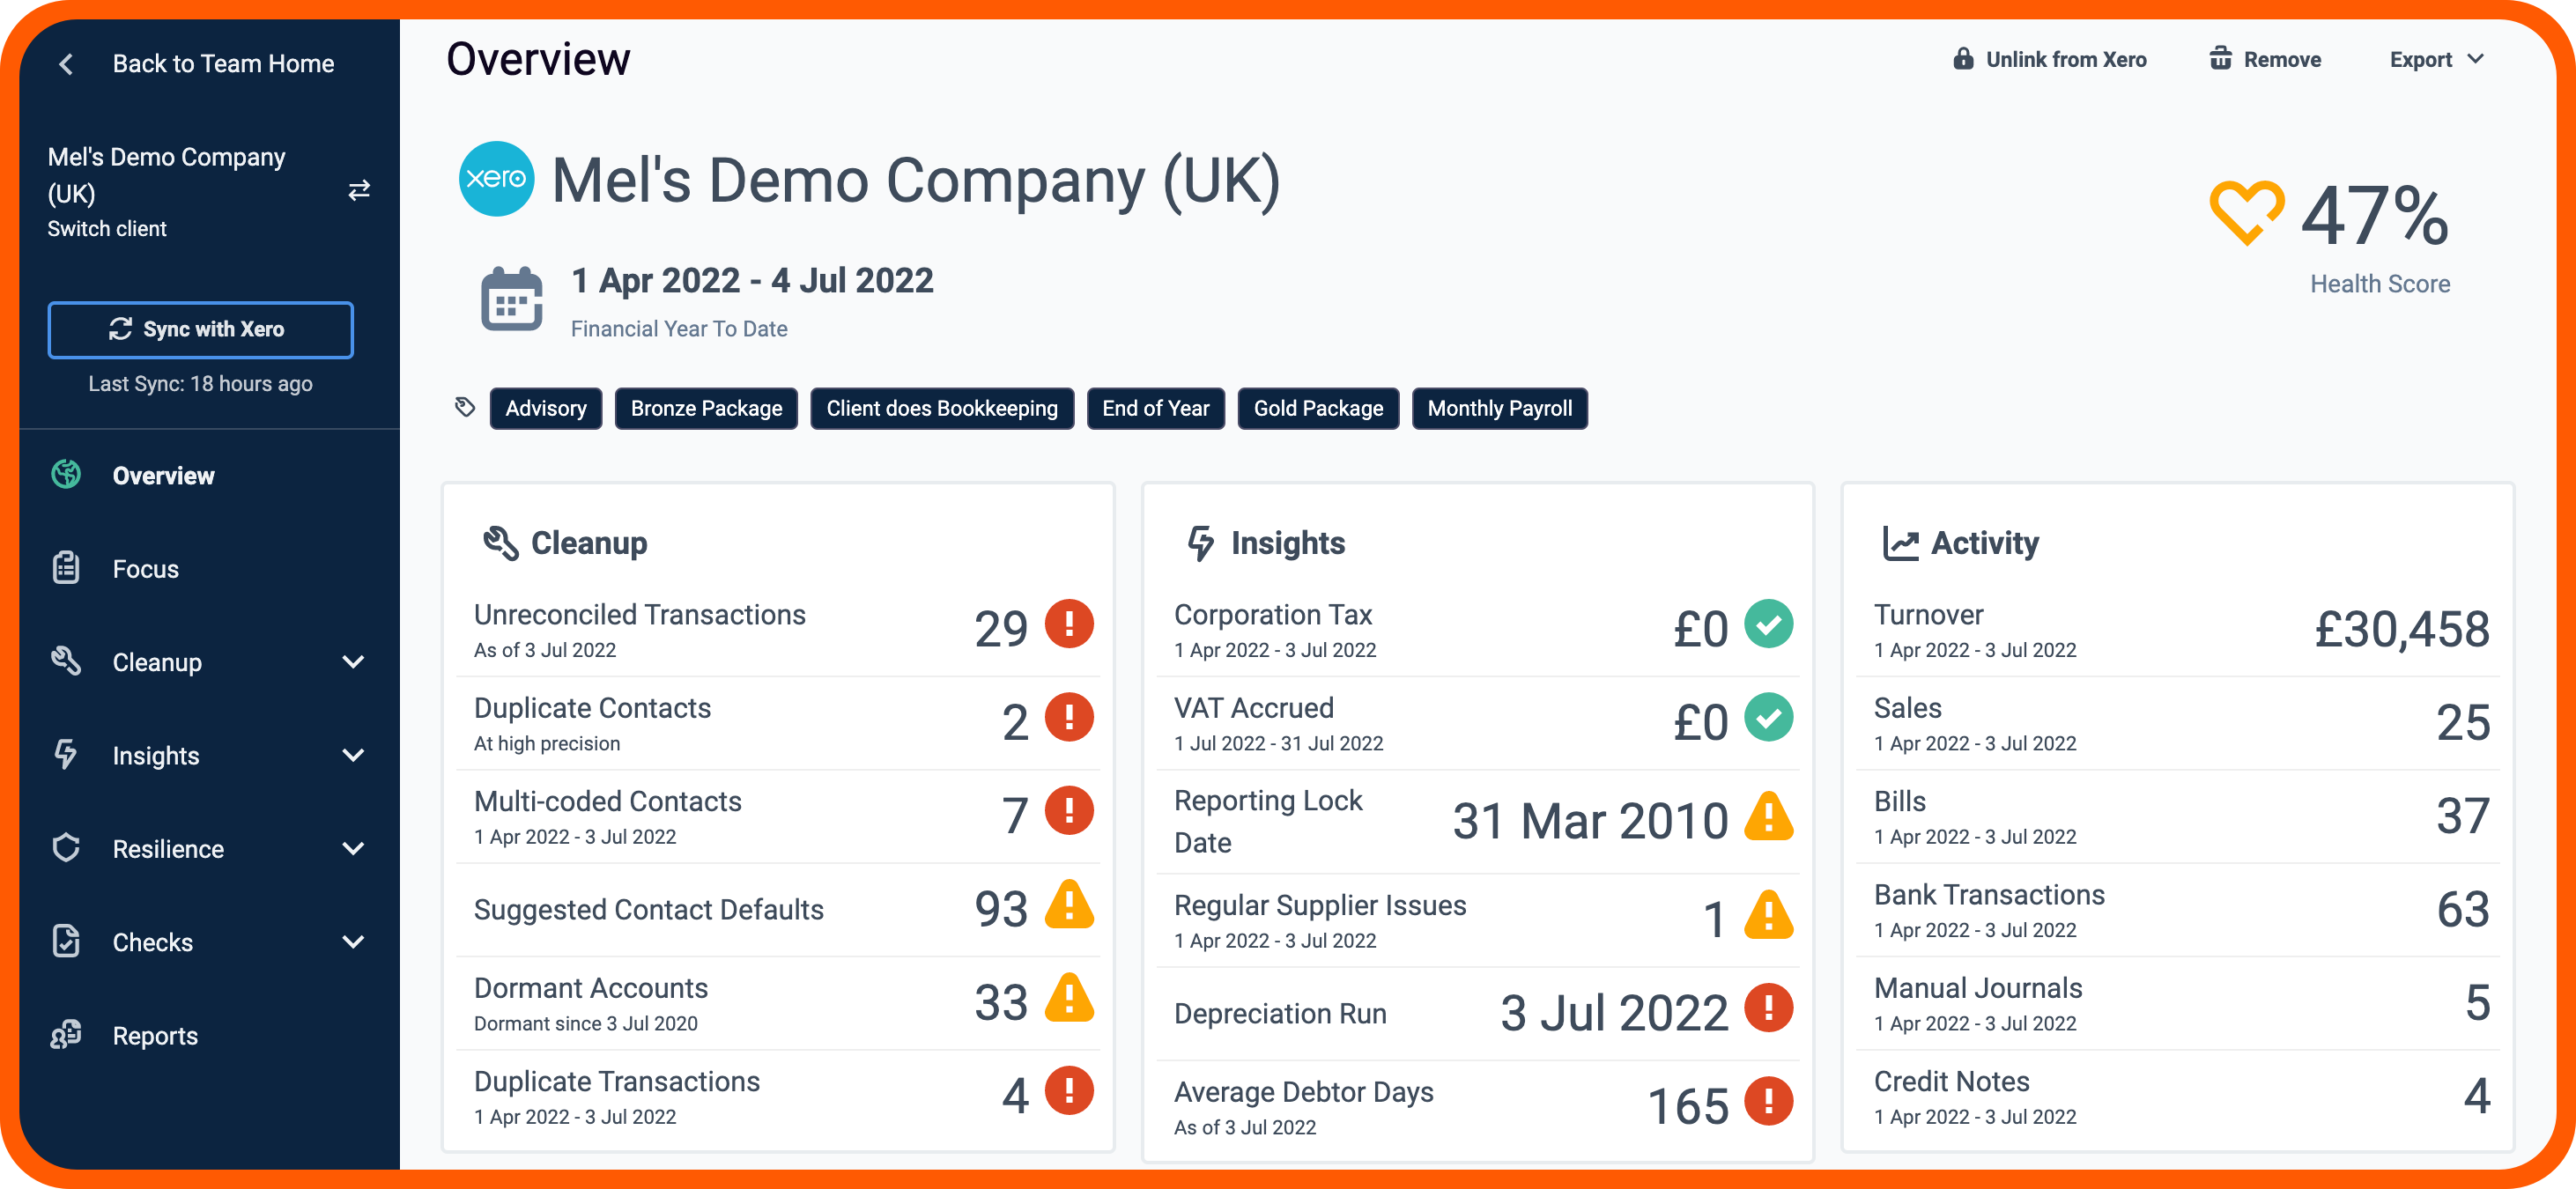
Task: Click the Remove button
Action: [x=2265, y=60]
